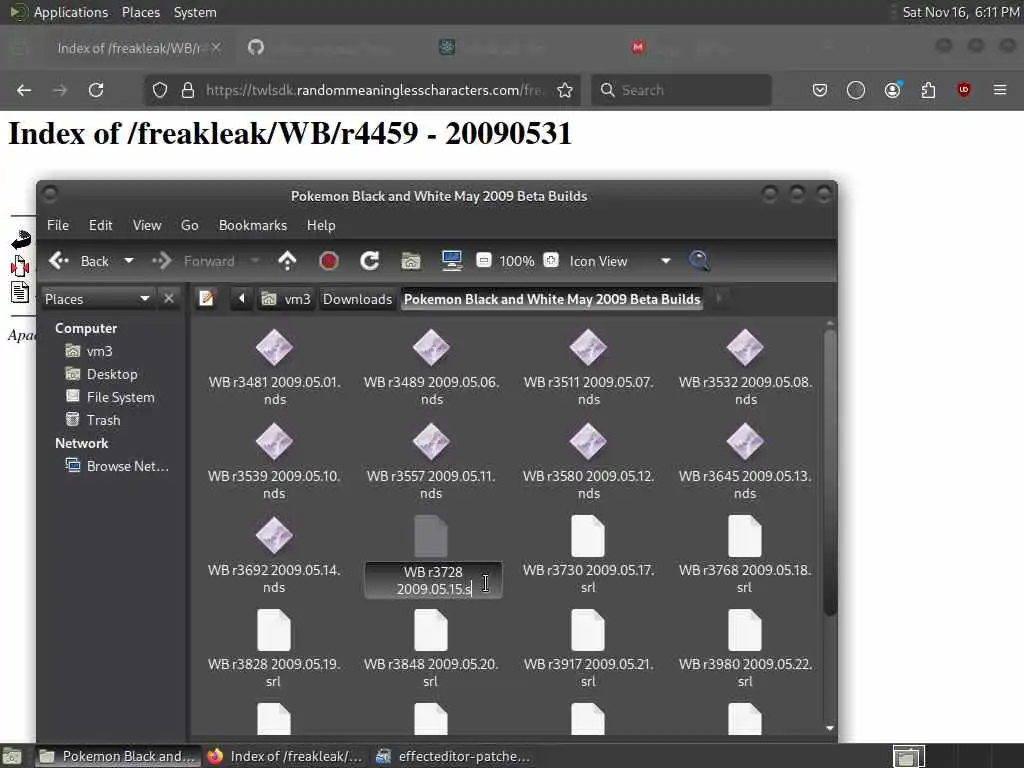Open the Firefox hamburger menu
The image size is (1024, 768).
[x=1000, y=89]
